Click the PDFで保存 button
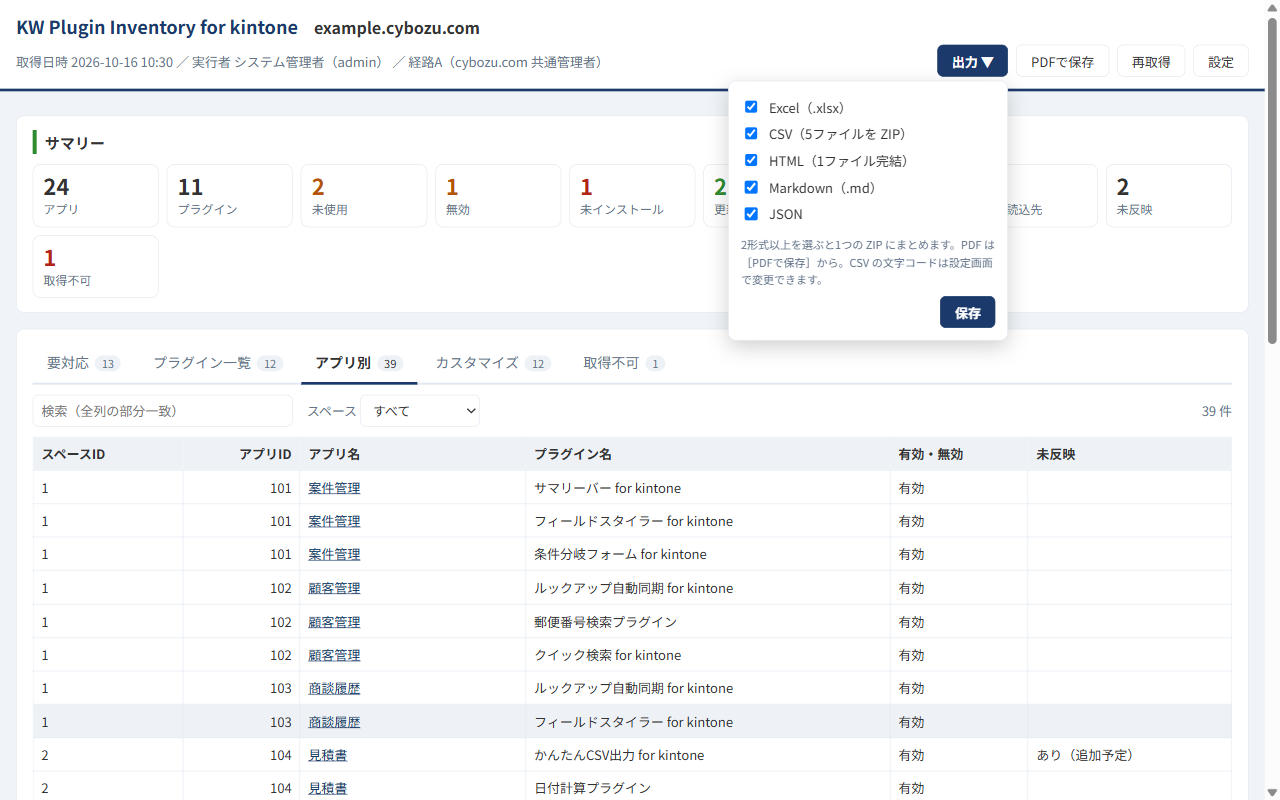Screen dimensions: 1280x800 [x=1062, y=61]
